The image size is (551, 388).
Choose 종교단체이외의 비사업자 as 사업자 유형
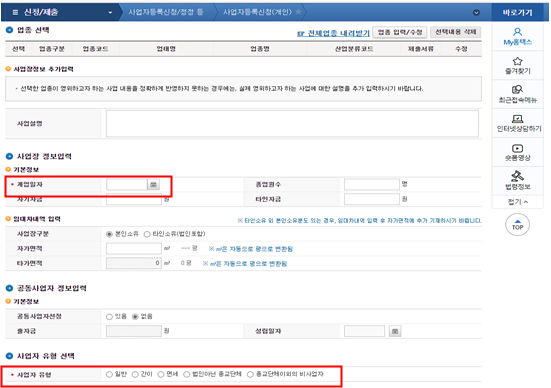tap(250, 375)
